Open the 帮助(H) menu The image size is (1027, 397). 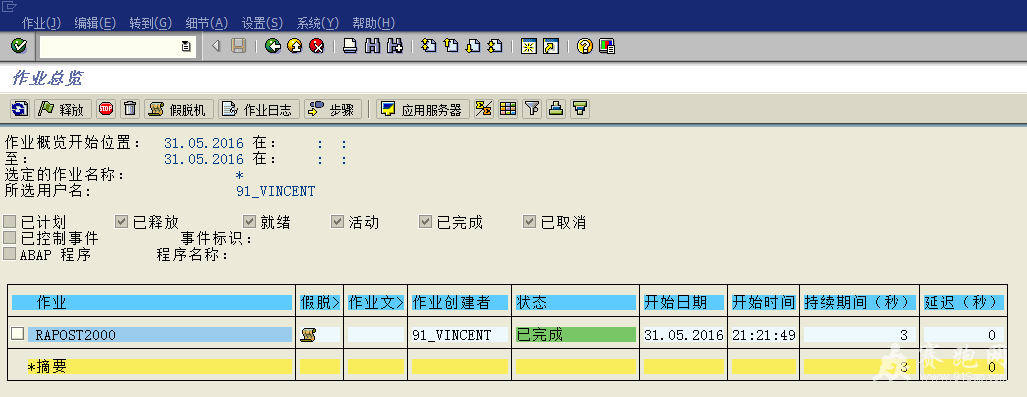(x=373, y=23)
